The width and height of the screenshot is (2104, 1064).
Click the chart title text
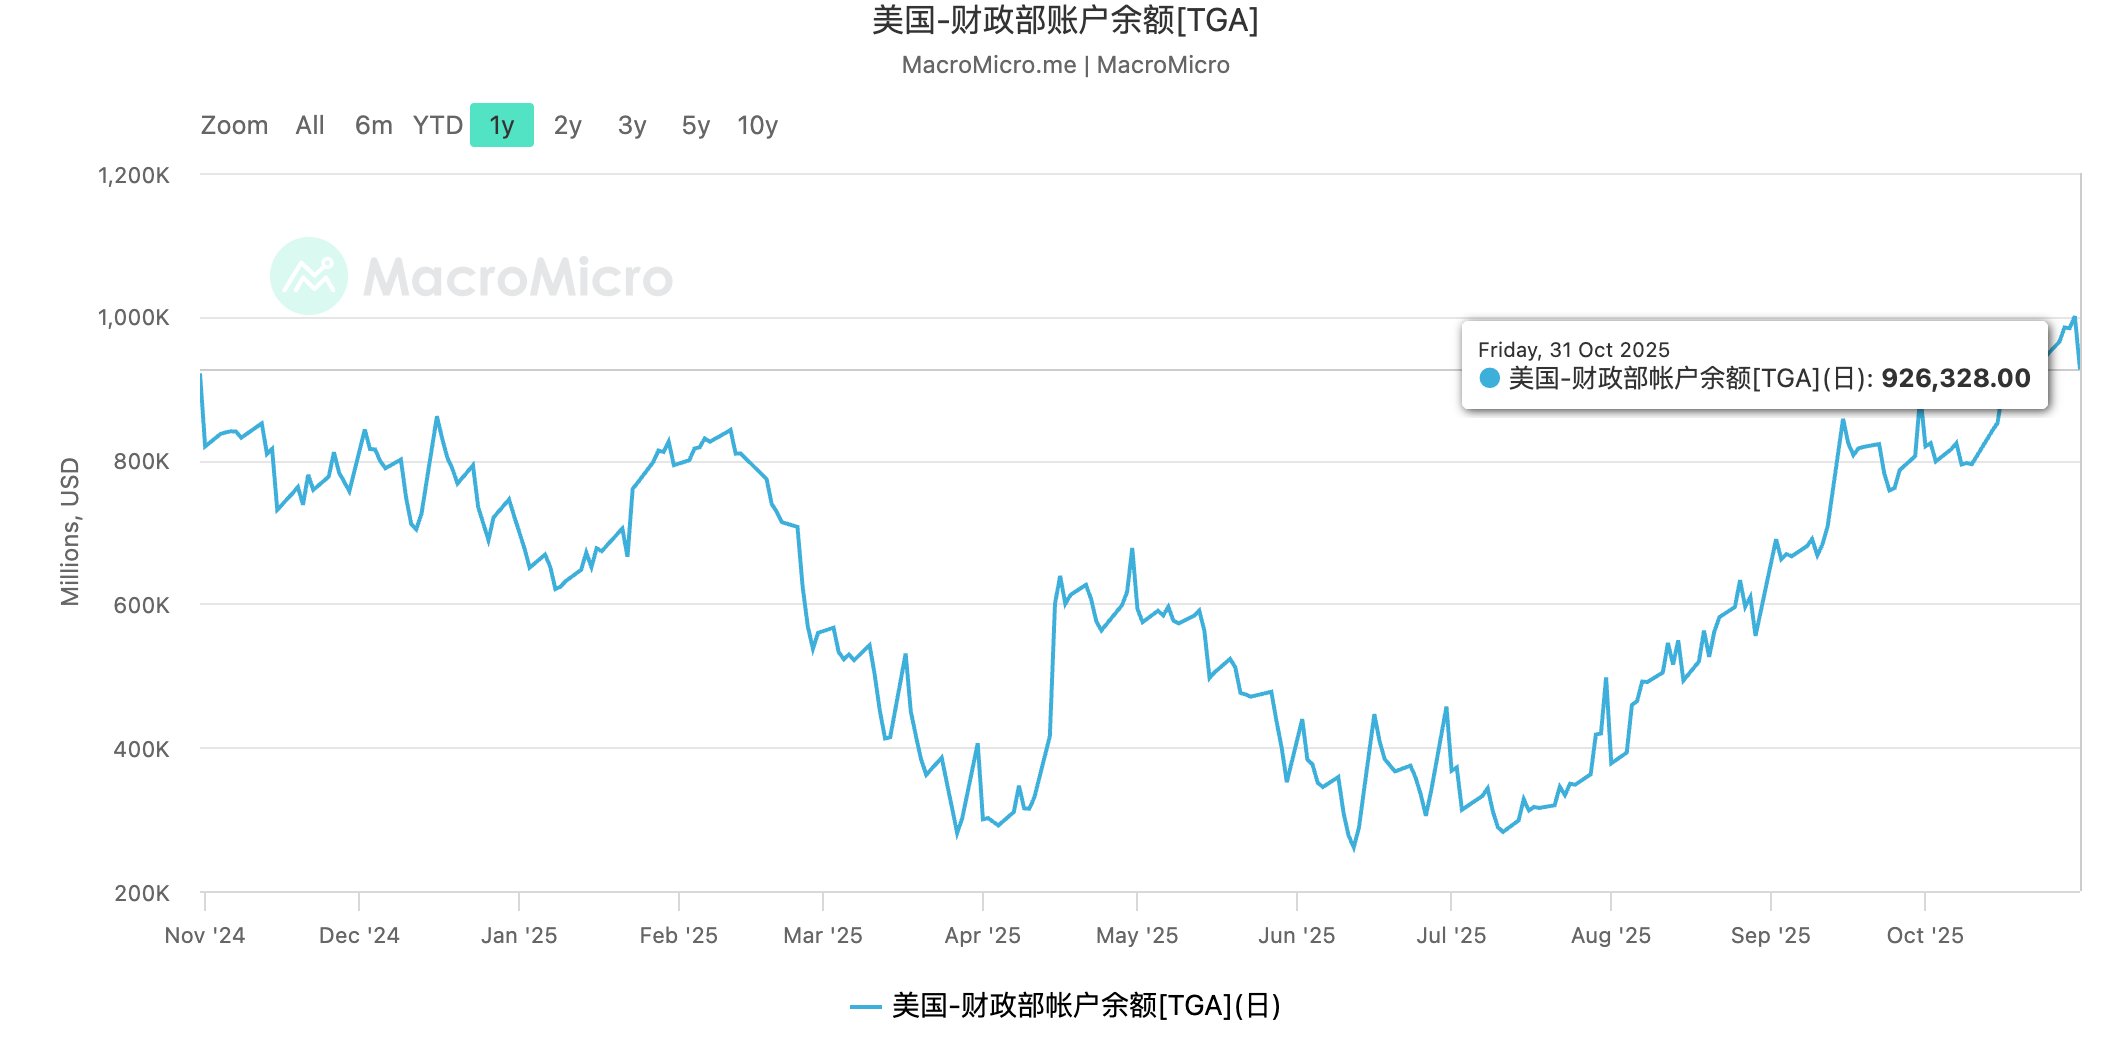pos(1065,20)
